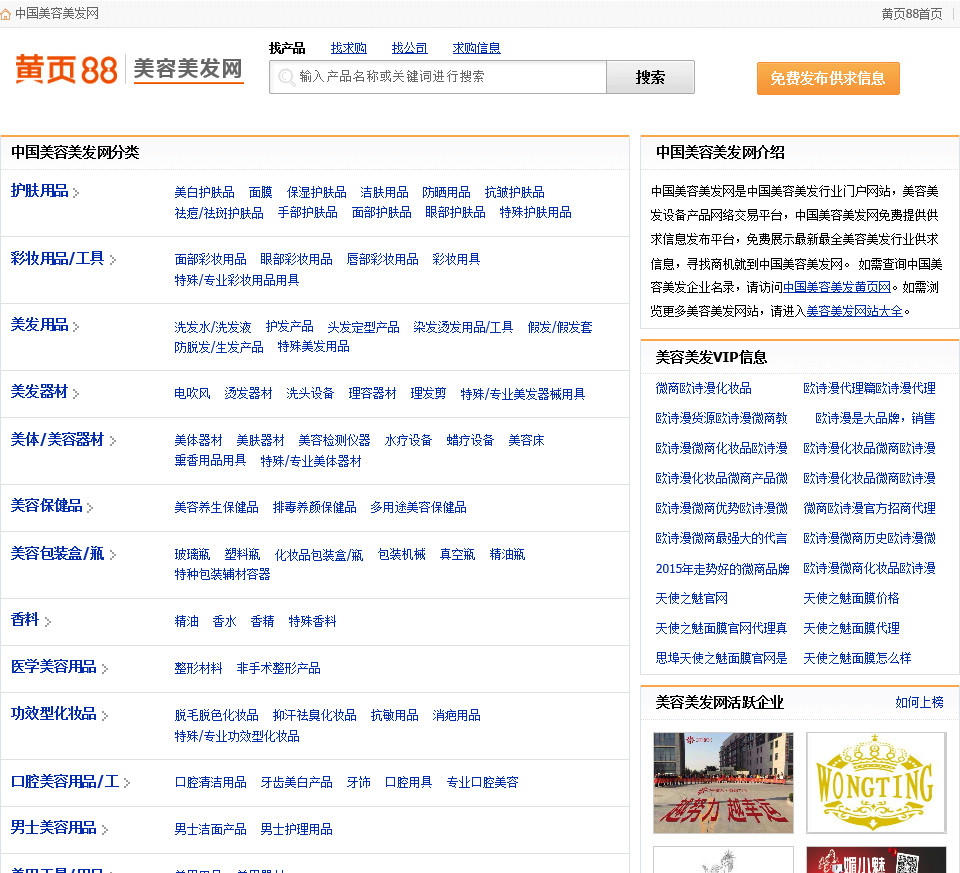960x873 pixels.
Task: Click the arrow next to 彩妆用品/工具
Action: 113,260
